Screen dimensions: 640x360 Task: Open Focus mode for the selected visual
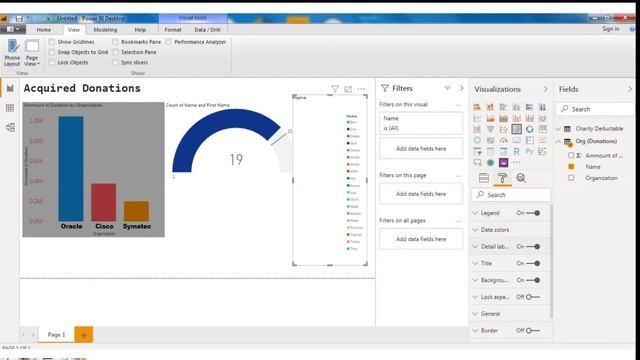coord(348,89)
